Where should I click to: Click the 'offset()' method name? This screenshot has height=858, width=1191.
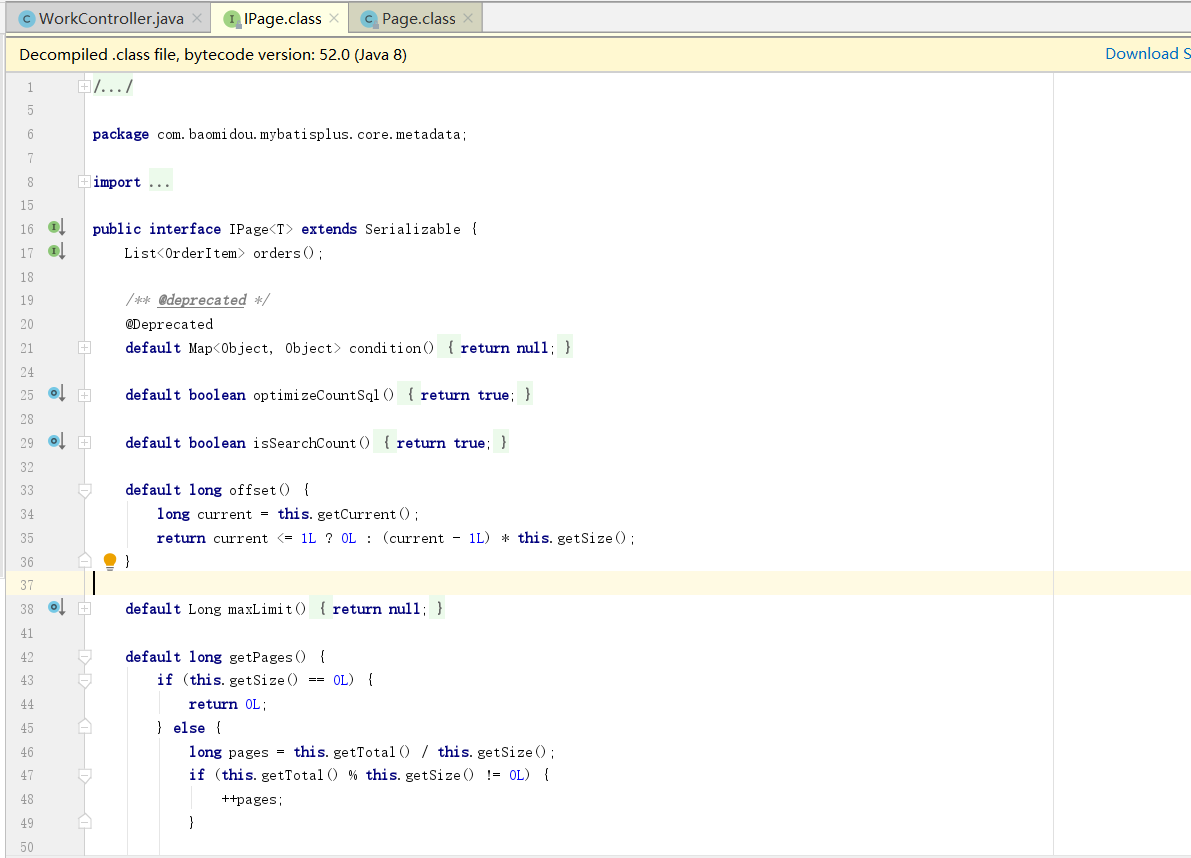[x=259, y=491]
